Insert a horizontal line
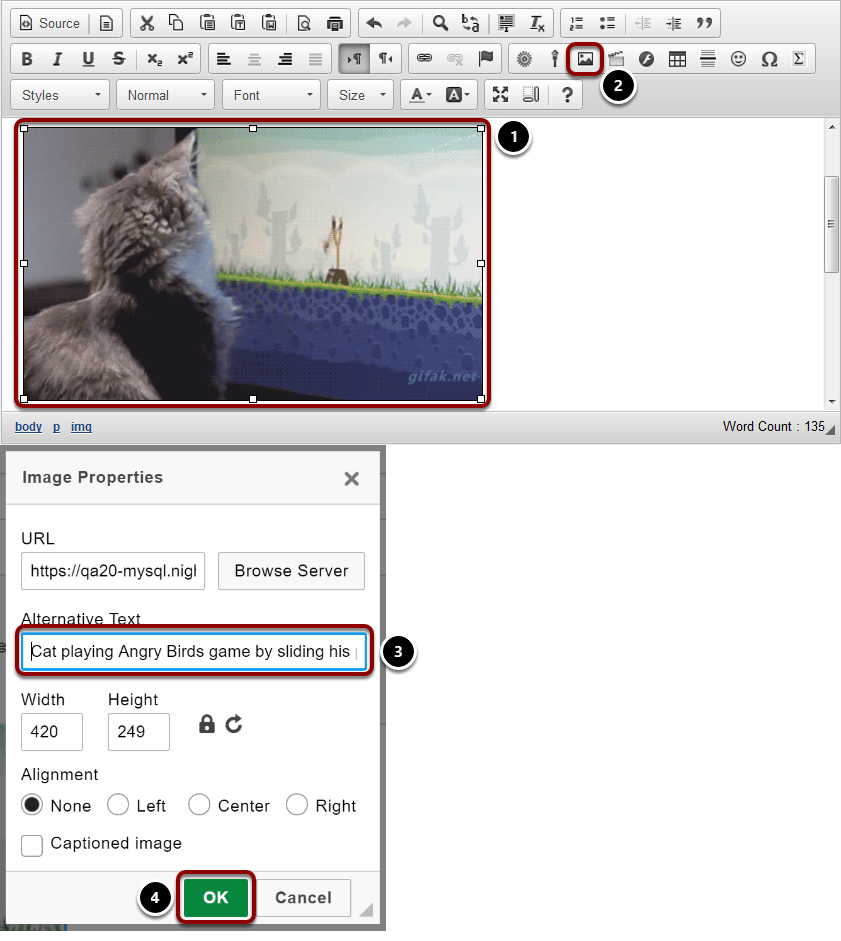Image resolution: width=841 pixels, height=941 pixels. [708, 59]
